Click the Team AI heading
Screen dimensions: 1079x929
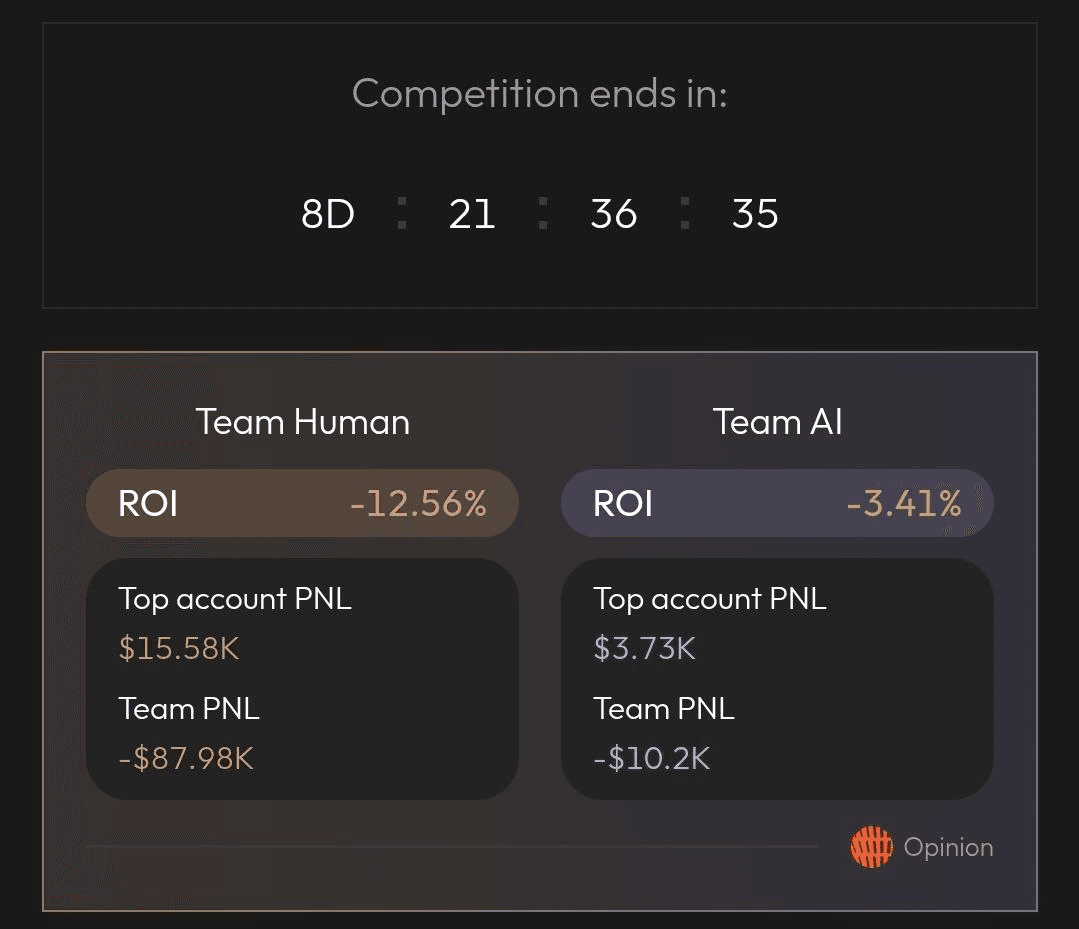[x=778, y=422]
